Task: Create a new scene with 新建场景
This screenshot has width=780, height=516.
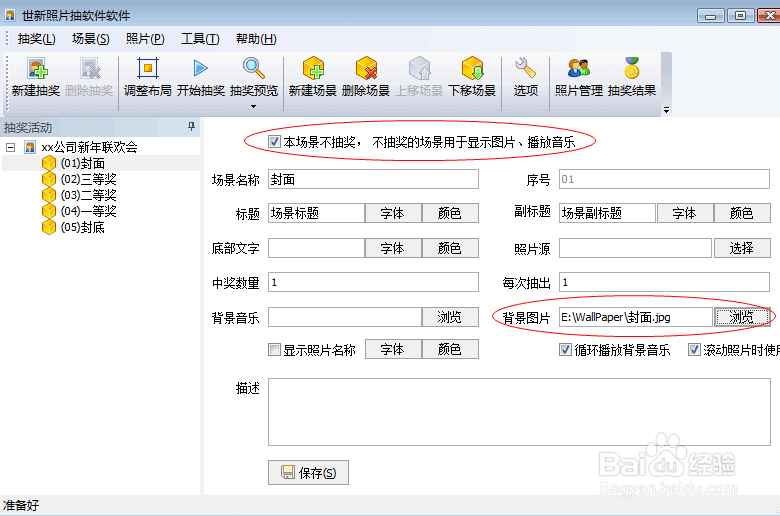Action: pyautogui.click(x=312, y=77)
